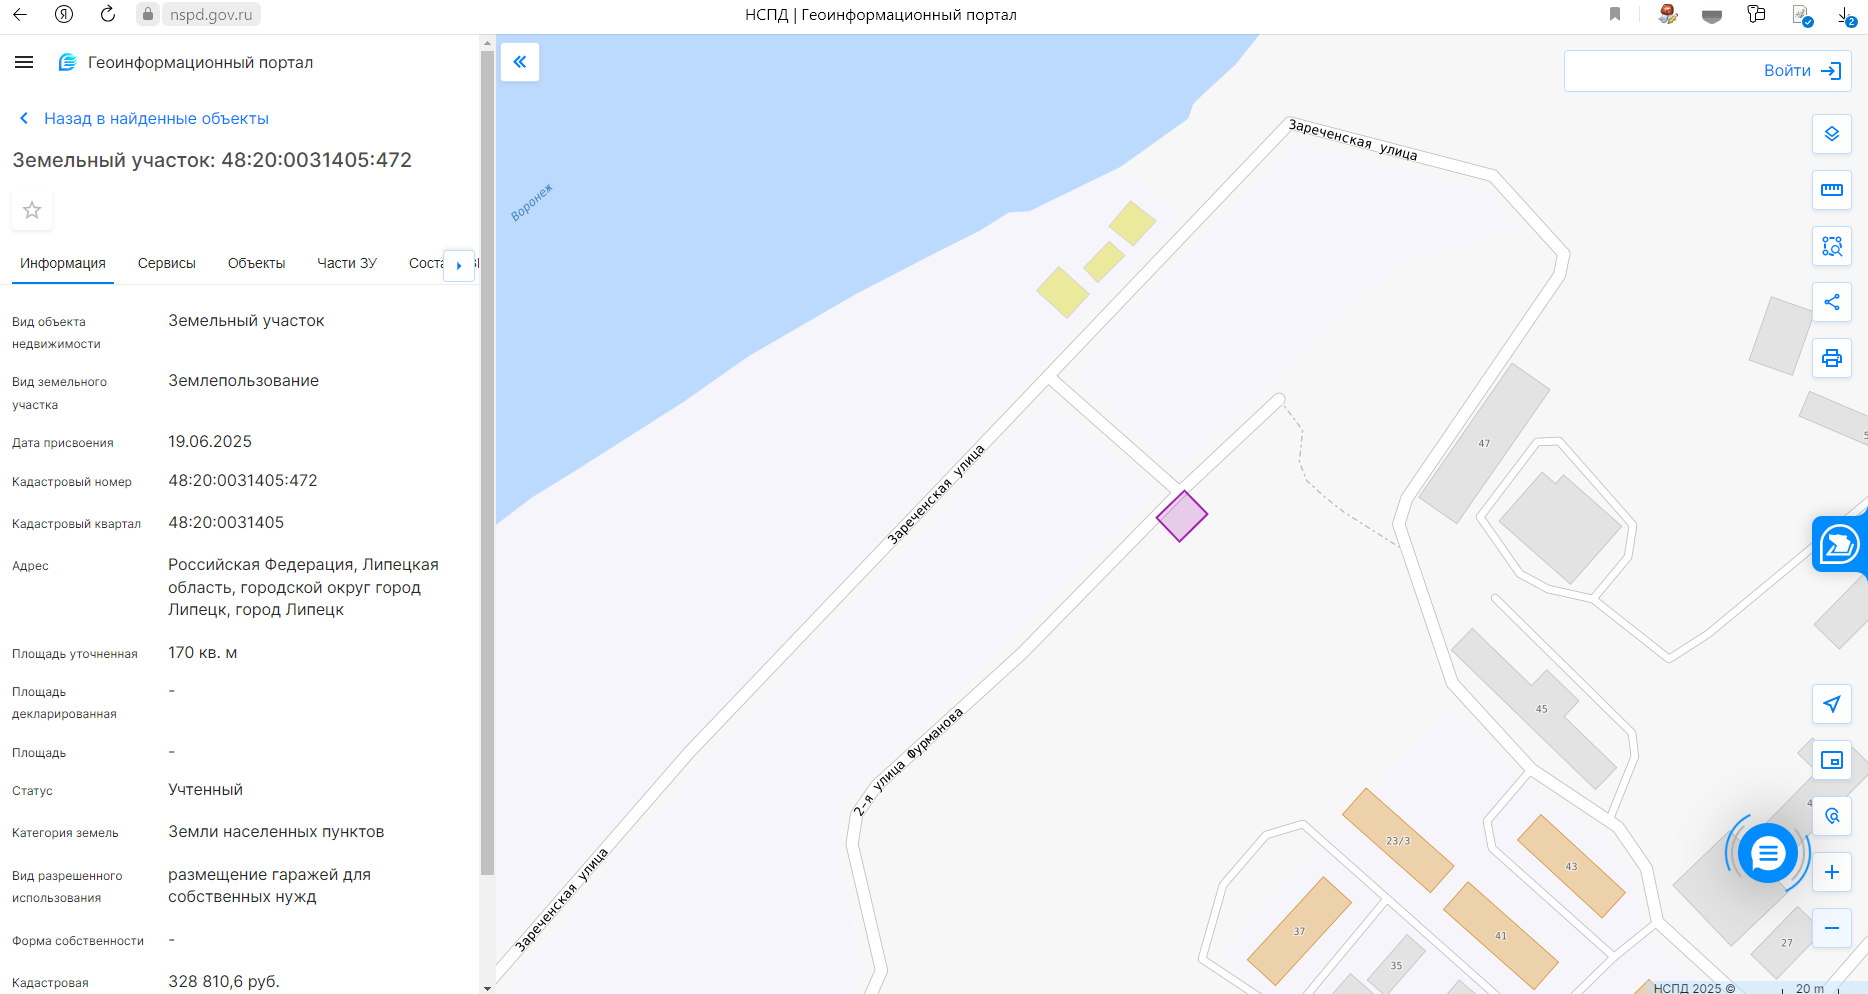Screen dimensions: 1868x994
Task: Zoom in with the plus button
Action: 1831,872
